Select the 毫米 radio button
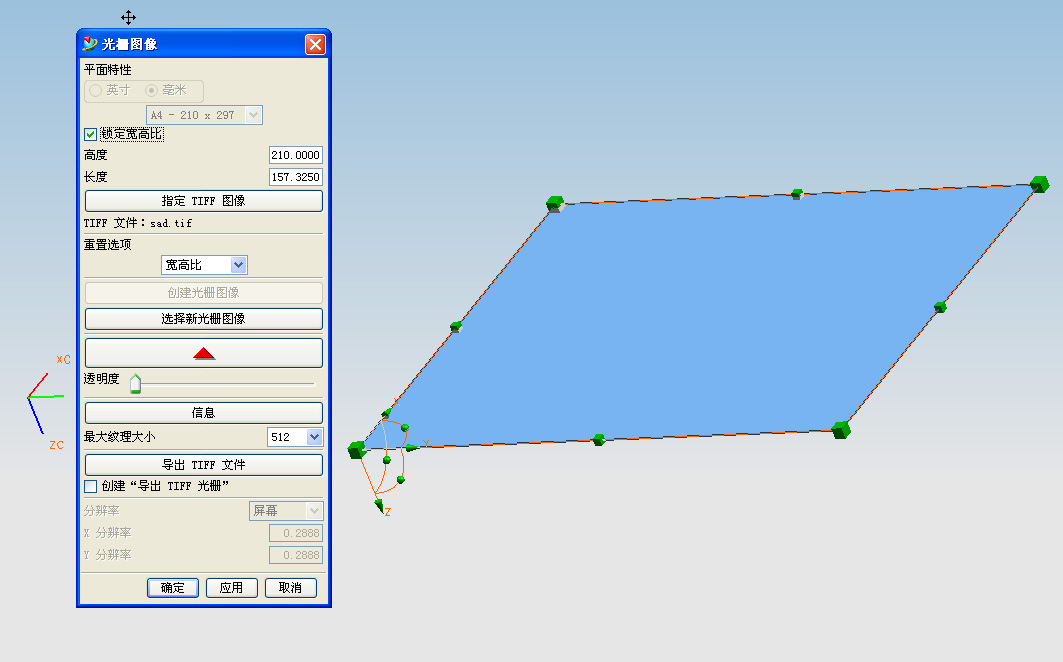The width and height of the screenshot is (1063, 662). point(152,90)
